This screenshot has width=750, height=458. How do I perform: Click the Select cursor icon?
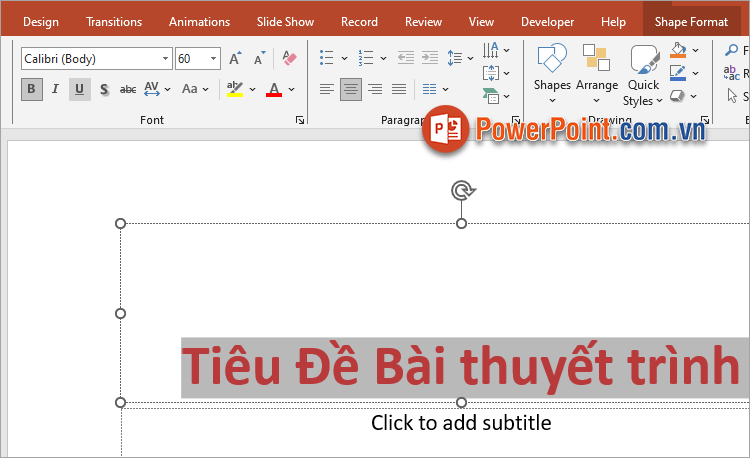[x=732, y=96]
